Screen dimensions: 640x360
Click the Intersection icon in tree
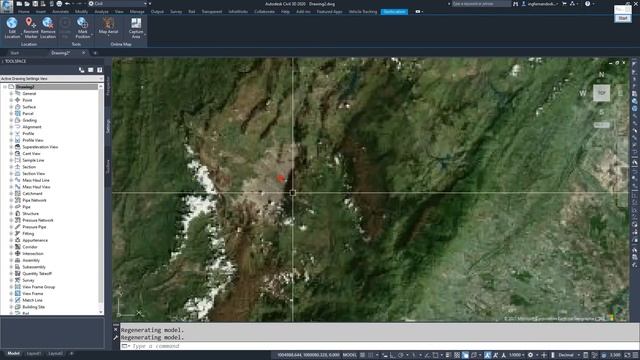[18, 253]
